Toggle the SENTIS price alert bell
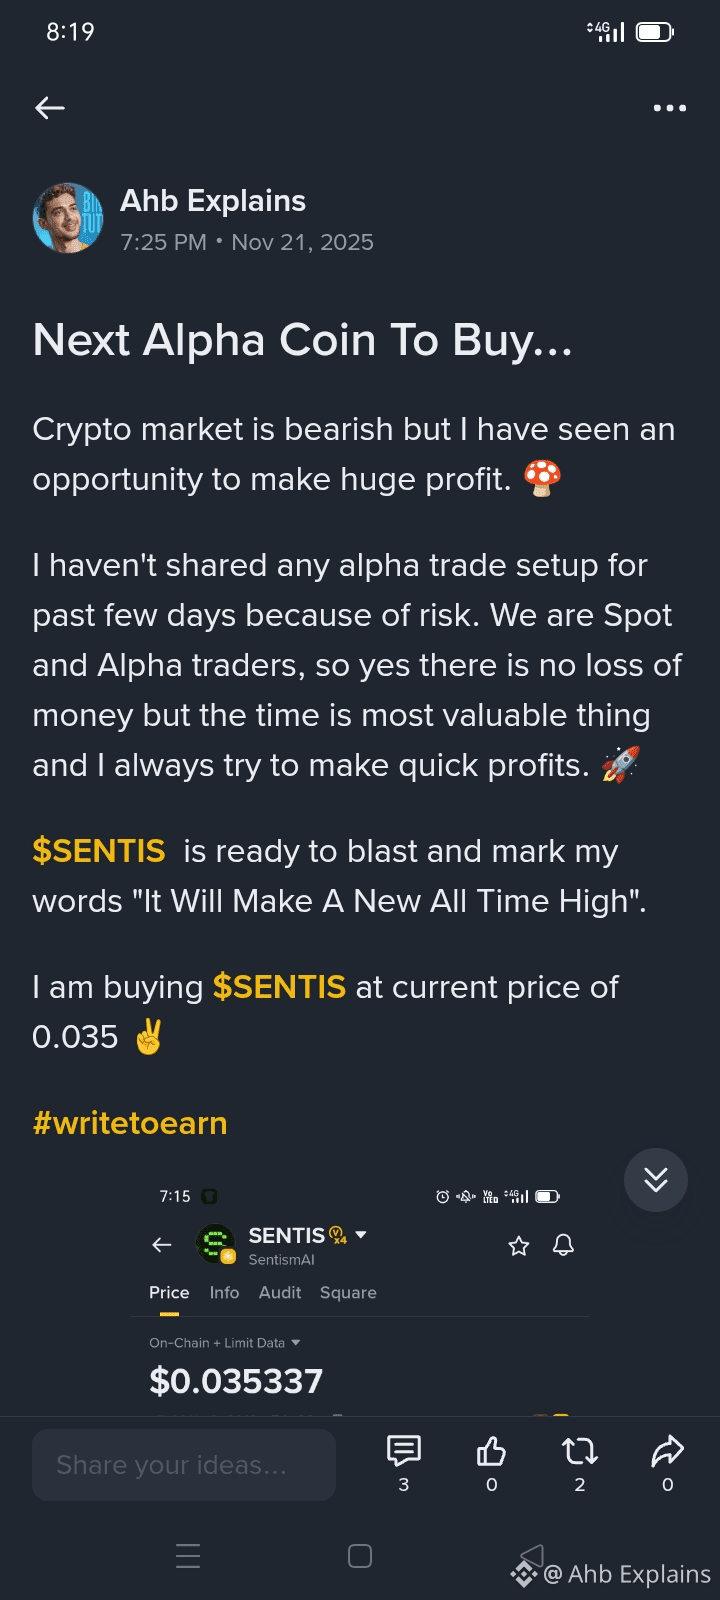 coord(564,1245)
